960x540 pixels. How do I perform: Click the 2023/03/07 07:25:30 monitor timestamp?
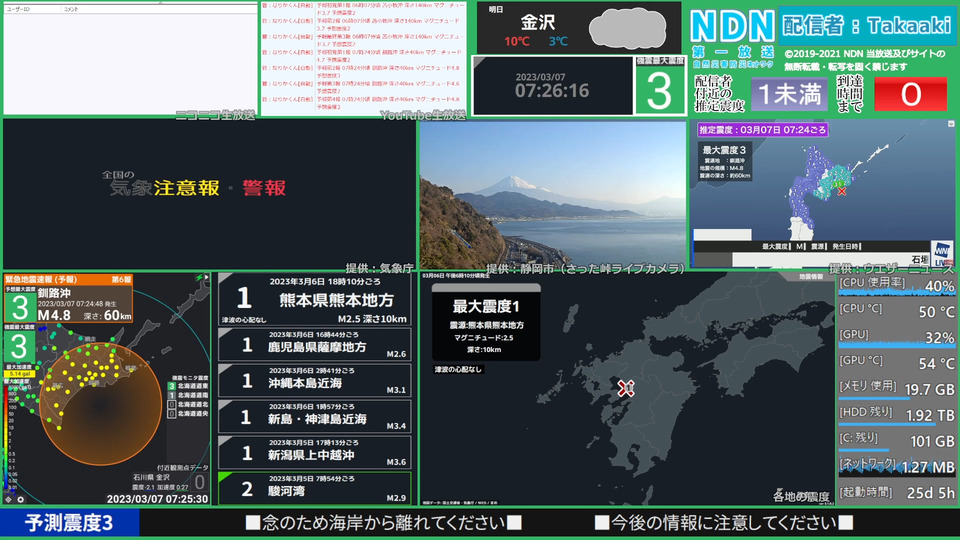(157, 499)
